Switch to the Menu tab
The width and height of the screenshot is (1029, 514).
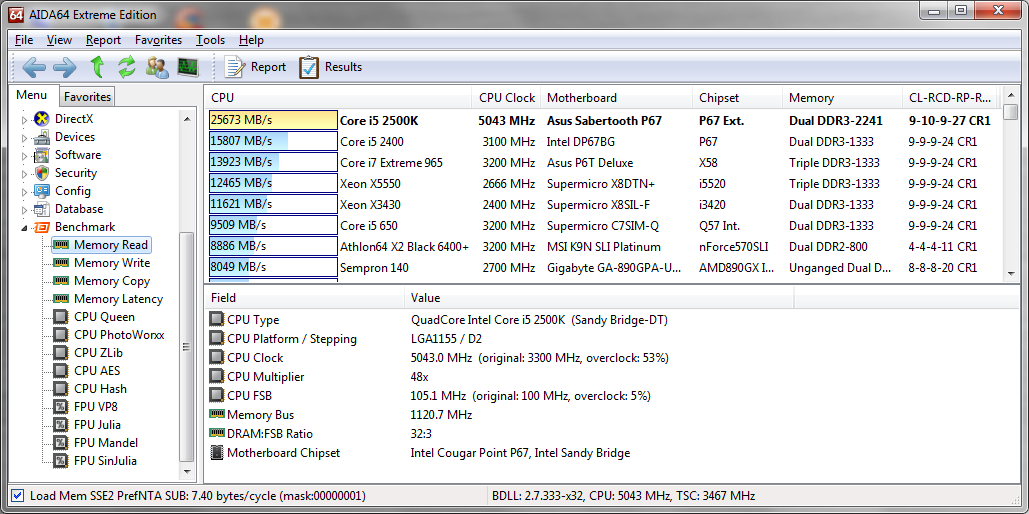[x=32, y=95]
